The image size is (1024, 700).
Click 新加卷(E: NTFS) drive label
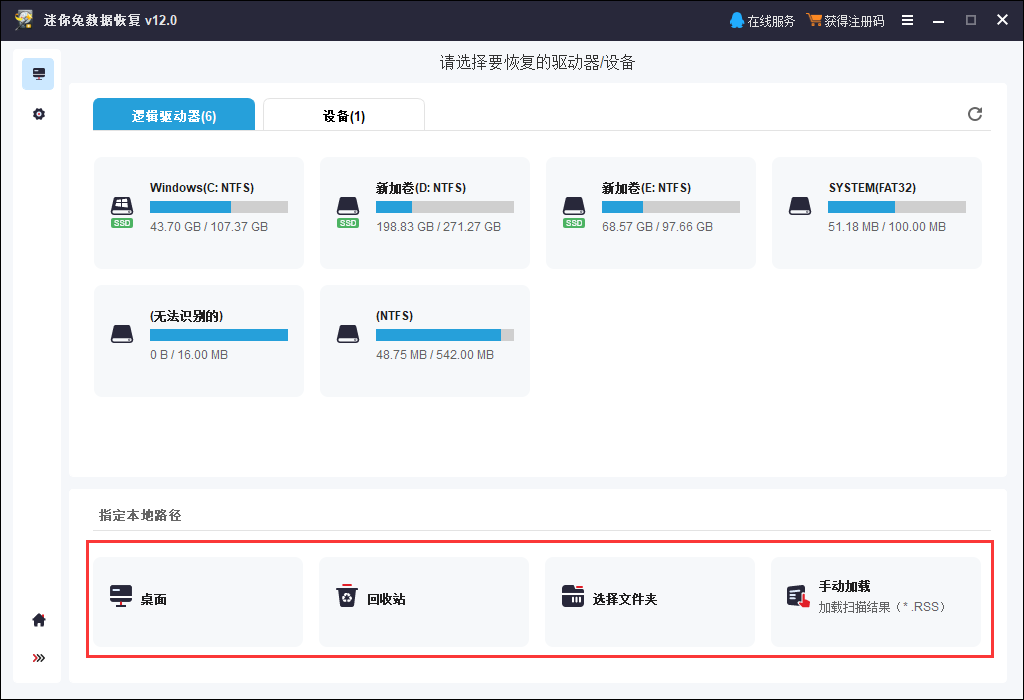tap(647, 188)
